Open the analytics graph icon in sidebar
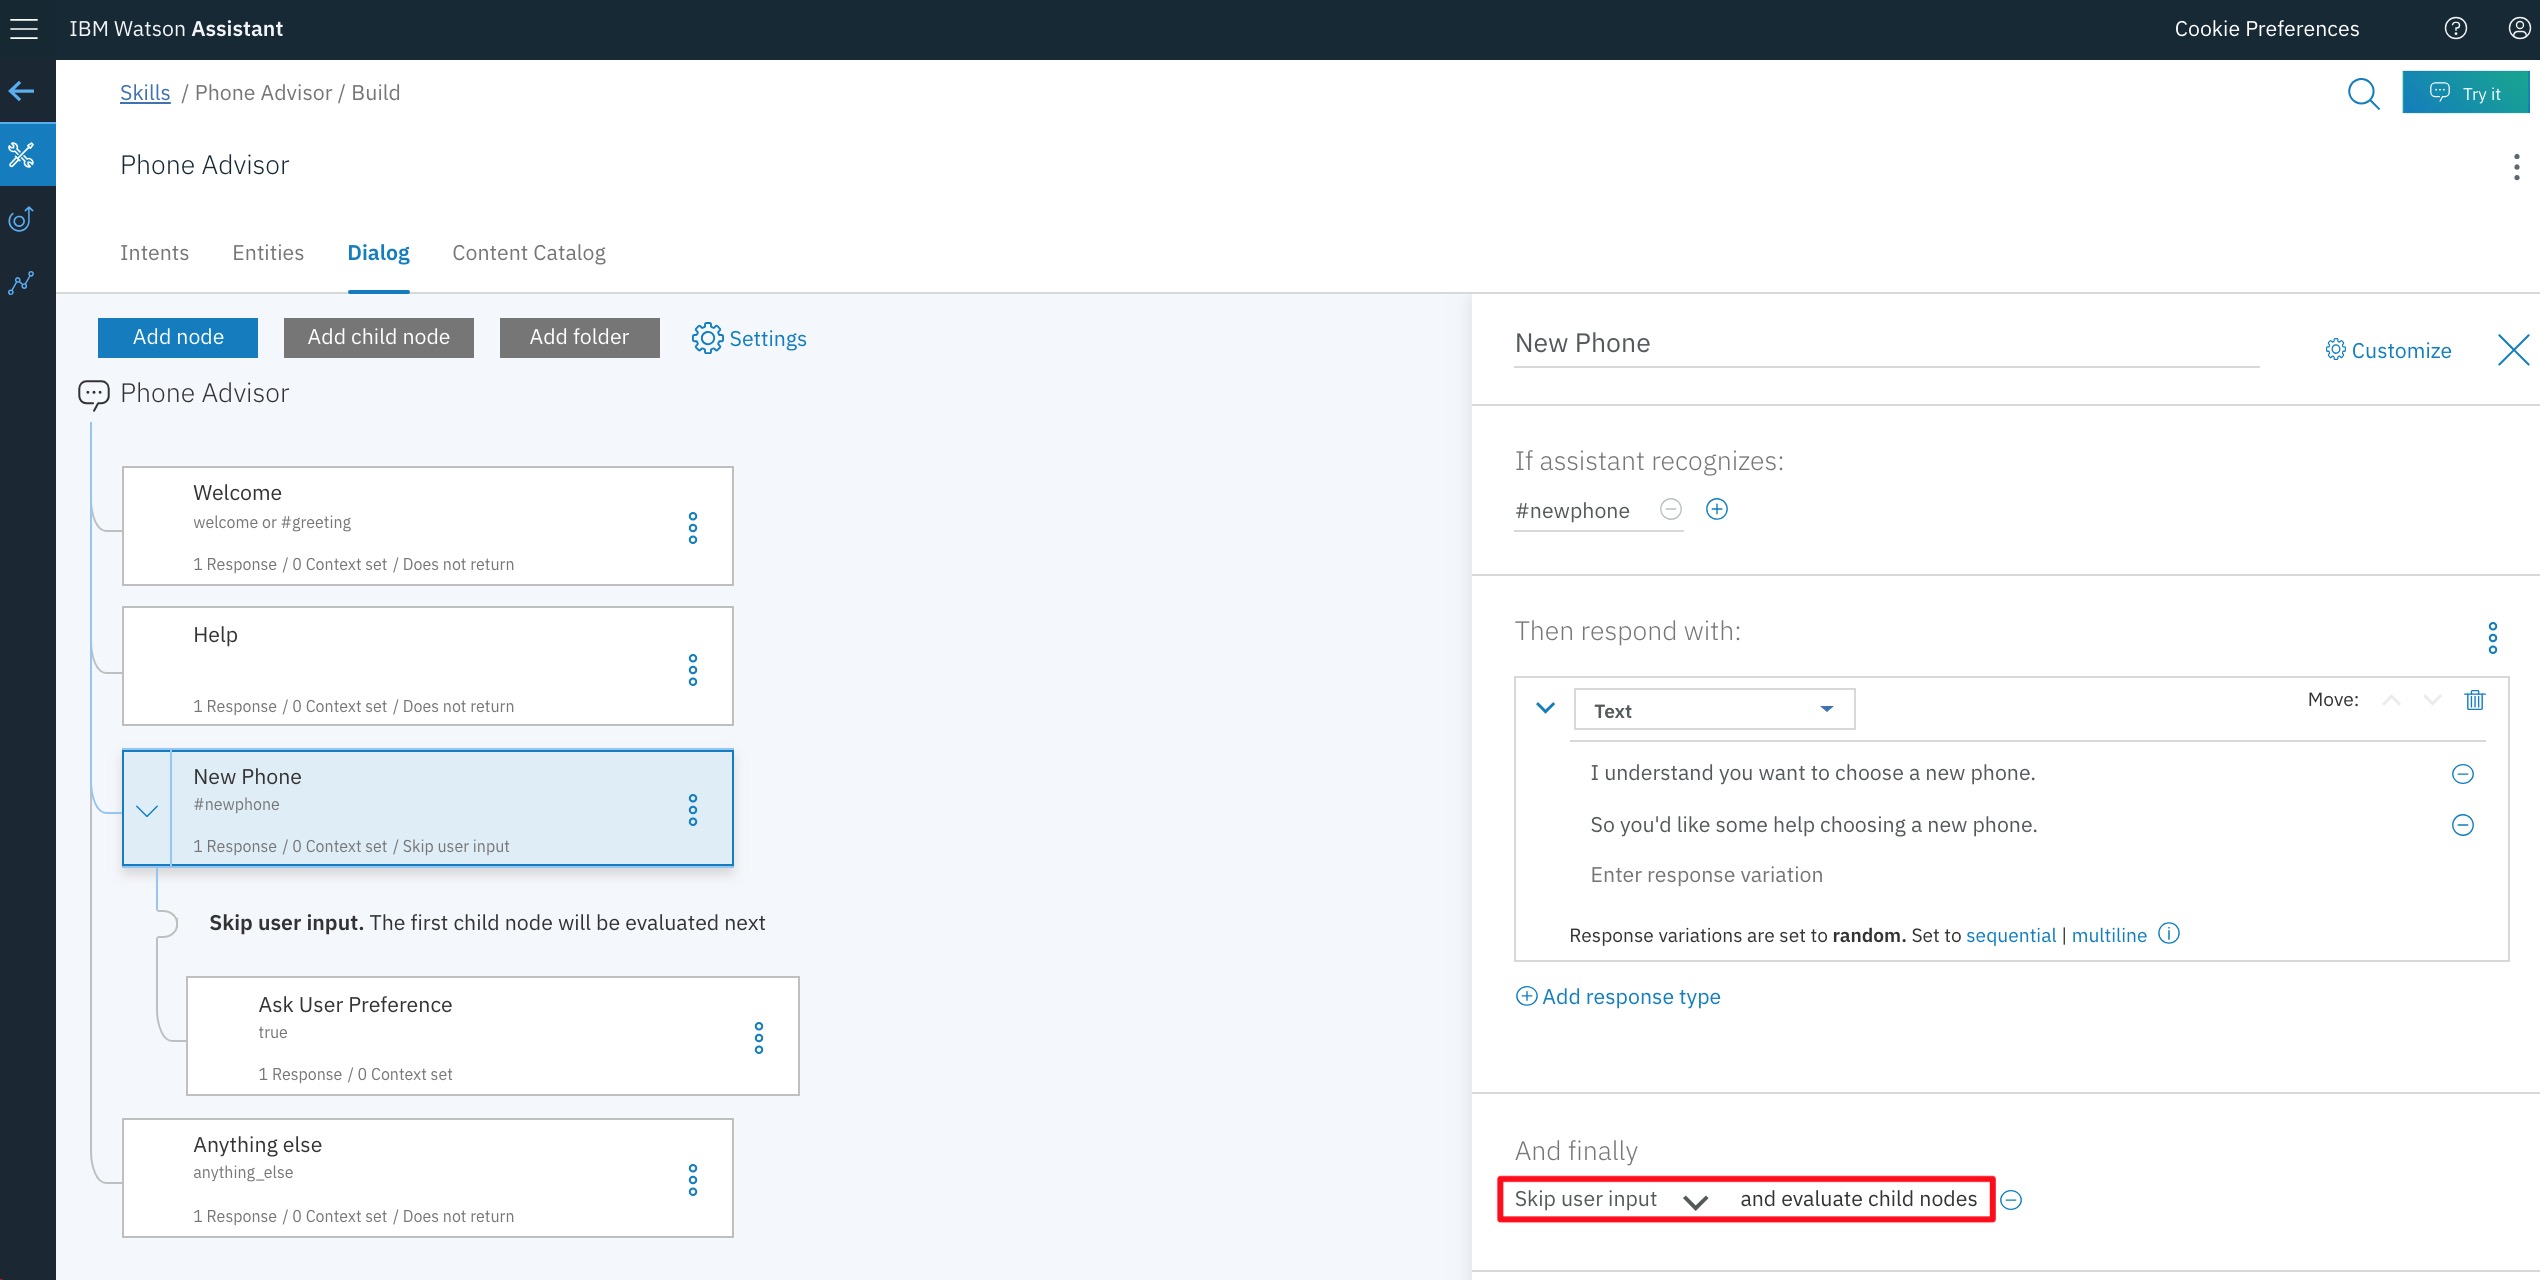The height and width of the screenshot is (1280, 2540). [x=22, y=283]
